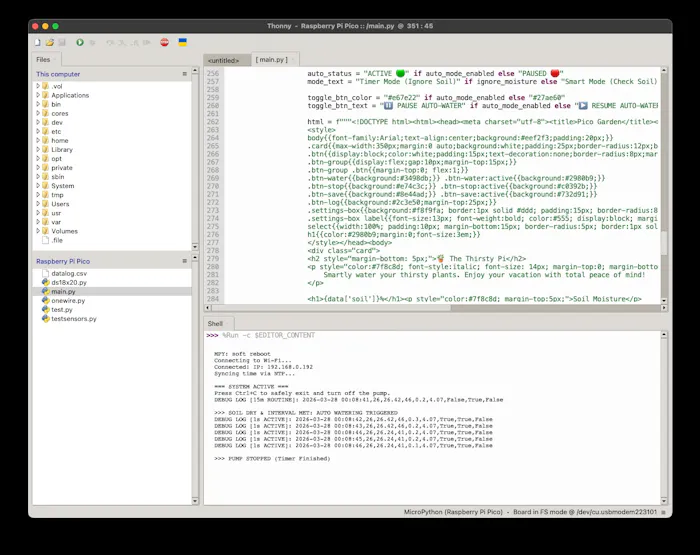Click the Step over toolbar icon

[110, 42]
